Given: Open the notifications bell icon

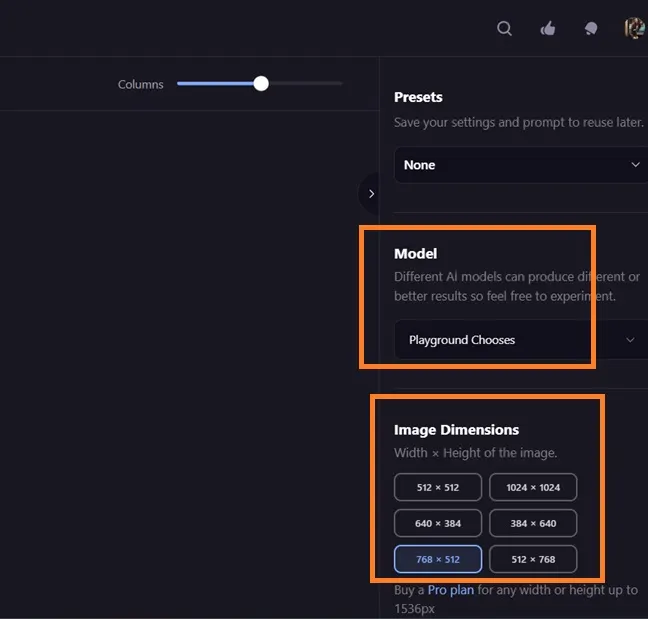Looking at the screenshot, I should pyautogui.click(x=591, y=29).
